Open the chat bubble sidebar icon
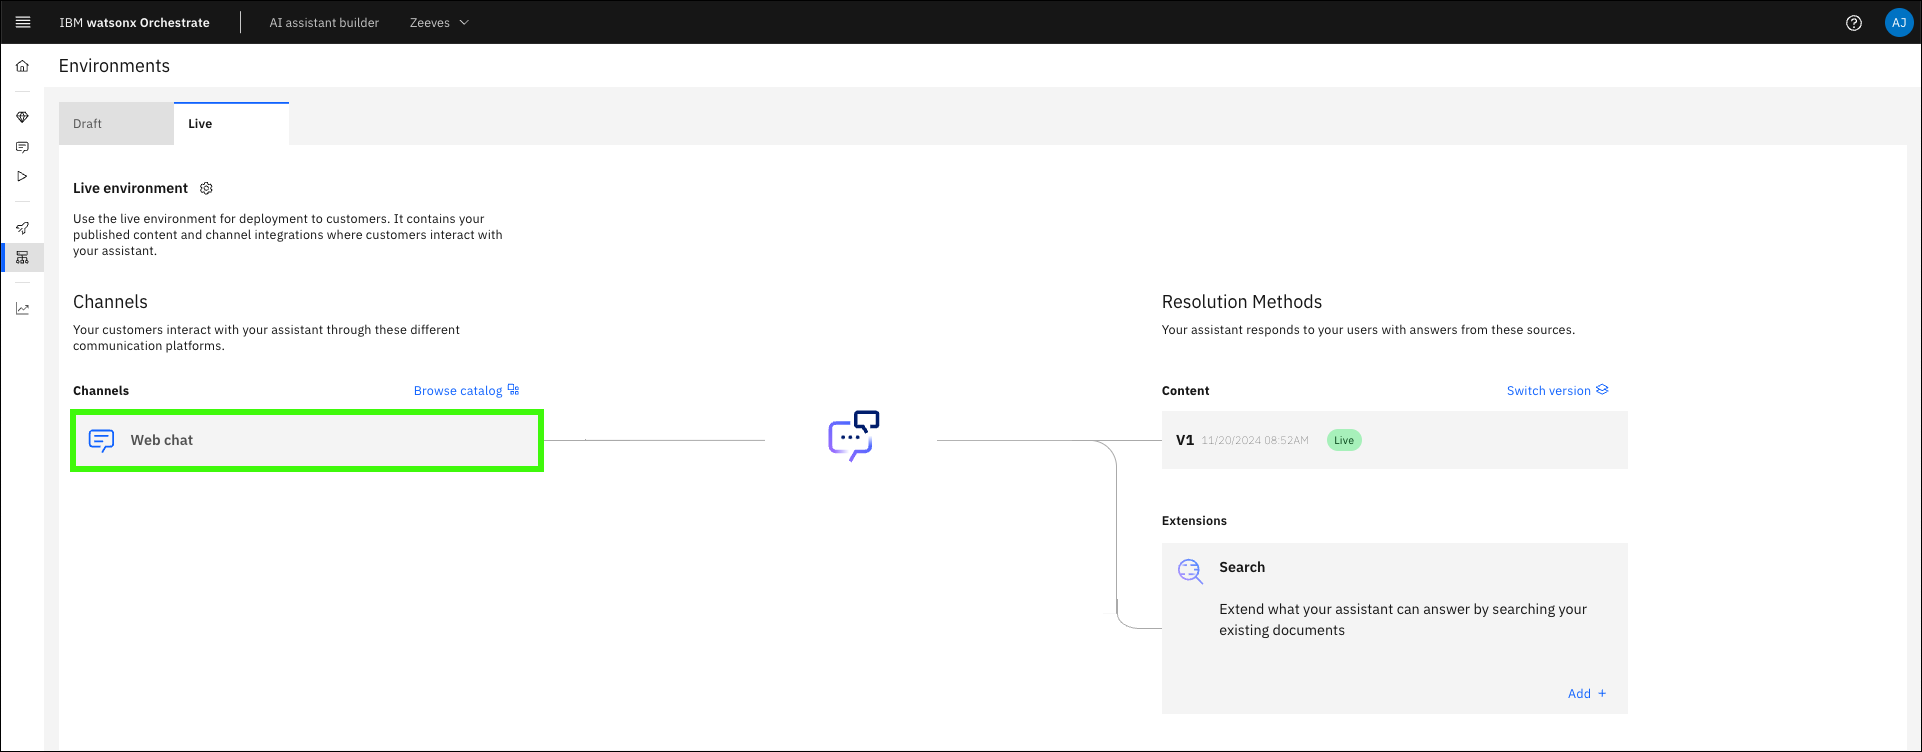Screen dimensions: 1922x752 pyautogui.click(x=22, y=147)
